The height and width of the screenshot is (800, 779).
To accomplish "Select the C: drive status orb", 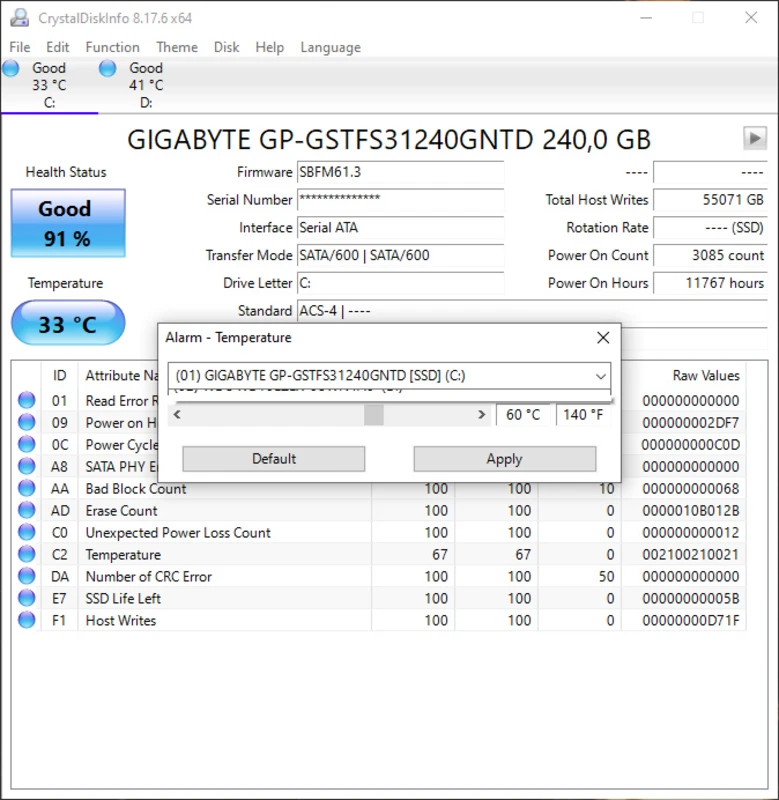I will click(11, 68).
